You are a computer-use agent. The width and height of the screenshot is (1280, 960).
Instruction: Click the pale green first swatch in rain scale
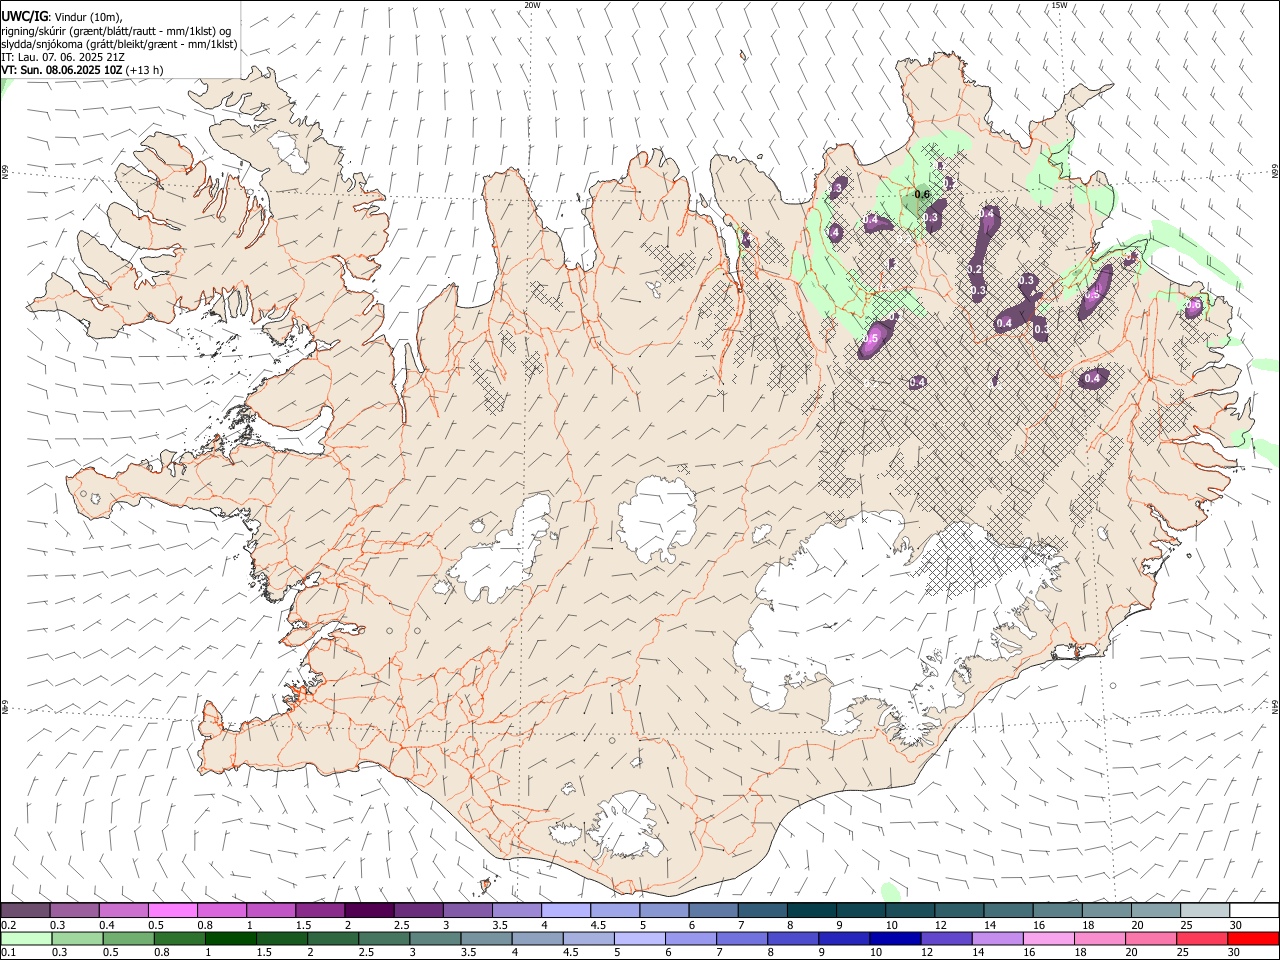[x=28, y=939]
